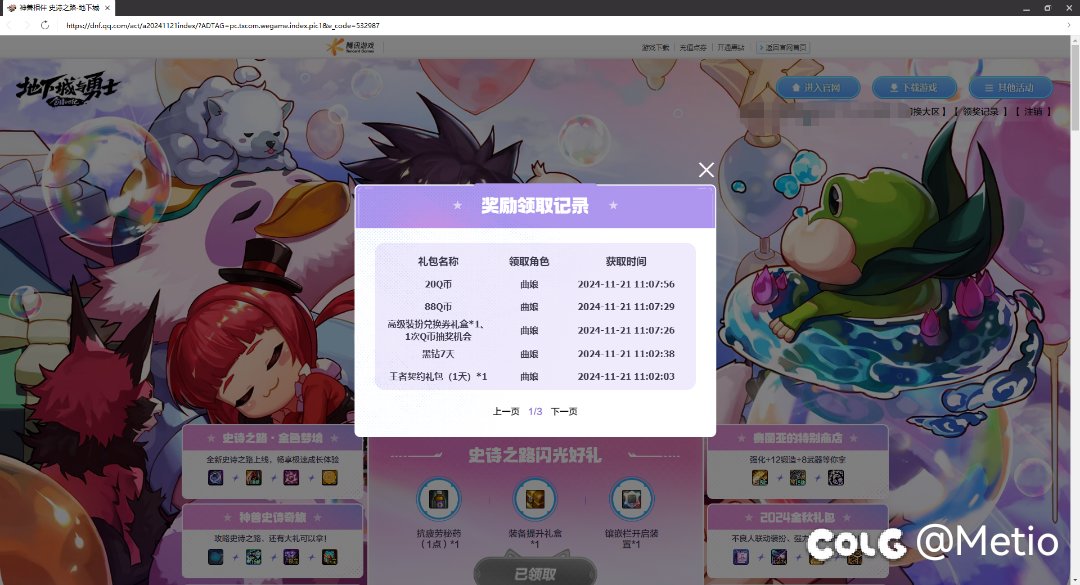Close the browser tab 史诗之路
Screen dimensions: 1080x585
(107, 8)
